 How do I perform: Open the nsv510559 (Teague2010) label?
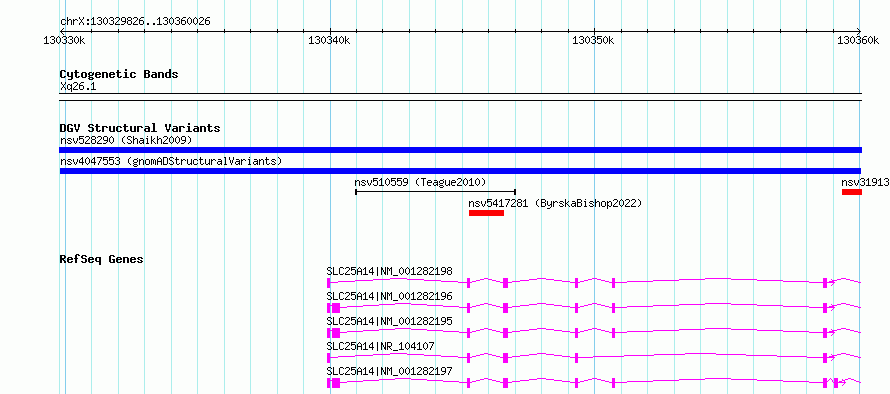point(421,182)
